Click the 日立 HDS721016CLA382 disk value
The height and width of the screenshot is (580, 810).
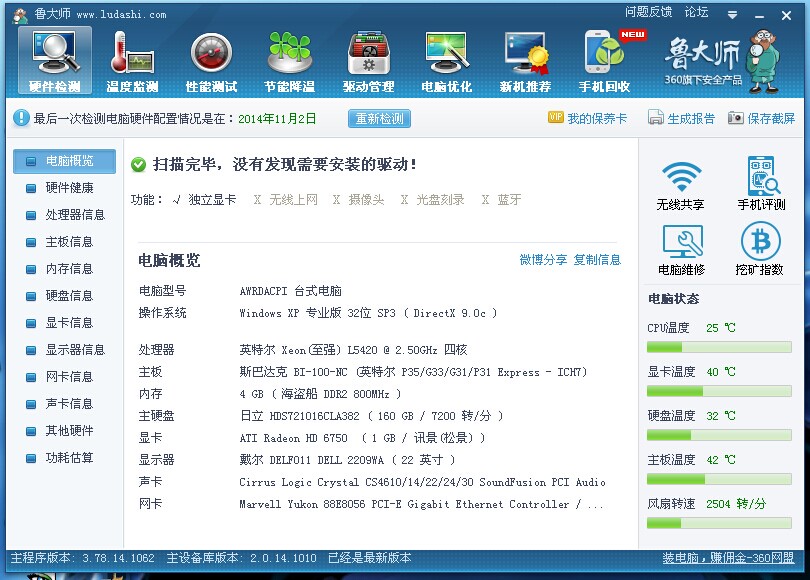coord(371,416)
